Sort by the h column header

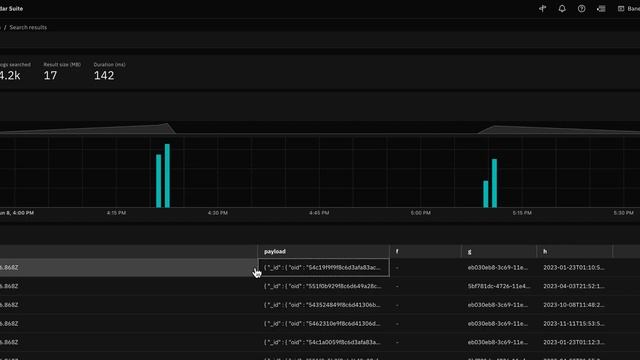(x=574, y=251)
